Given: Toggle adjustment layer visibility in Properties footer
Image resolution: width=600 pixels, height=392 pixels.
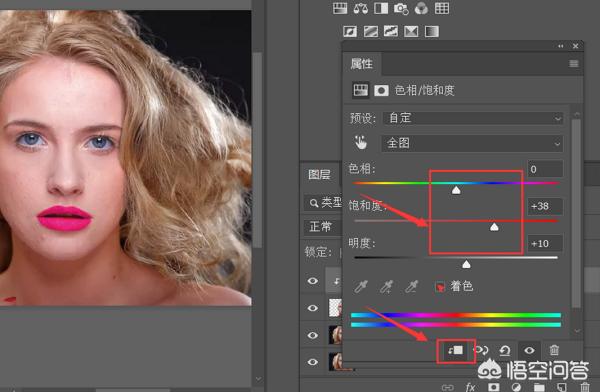Looking at the screenshot, I should (530, 350).
